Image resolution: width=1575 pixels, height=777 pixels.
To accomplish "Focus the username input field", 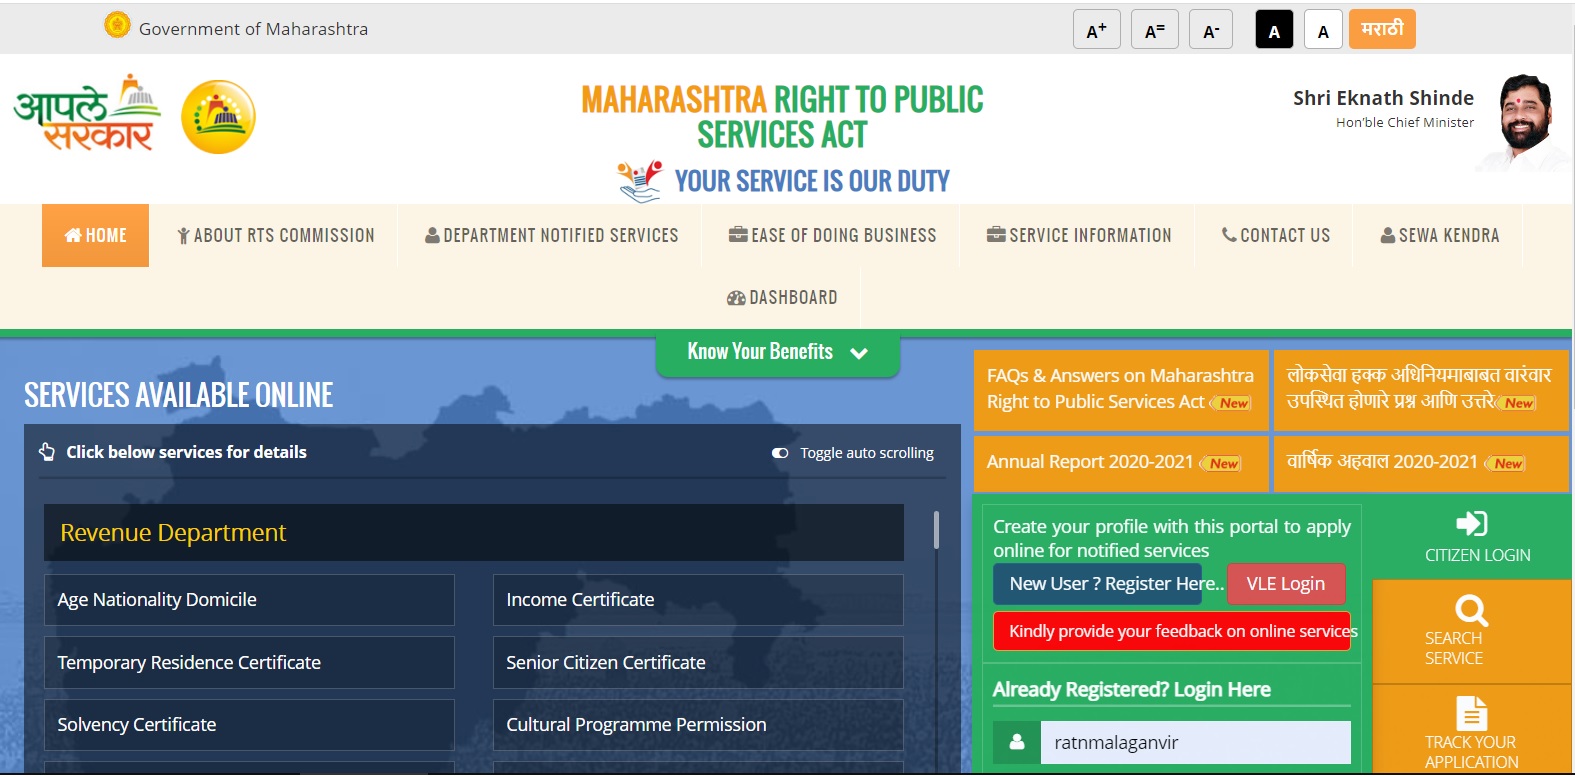I will [x=1196, y=742].
